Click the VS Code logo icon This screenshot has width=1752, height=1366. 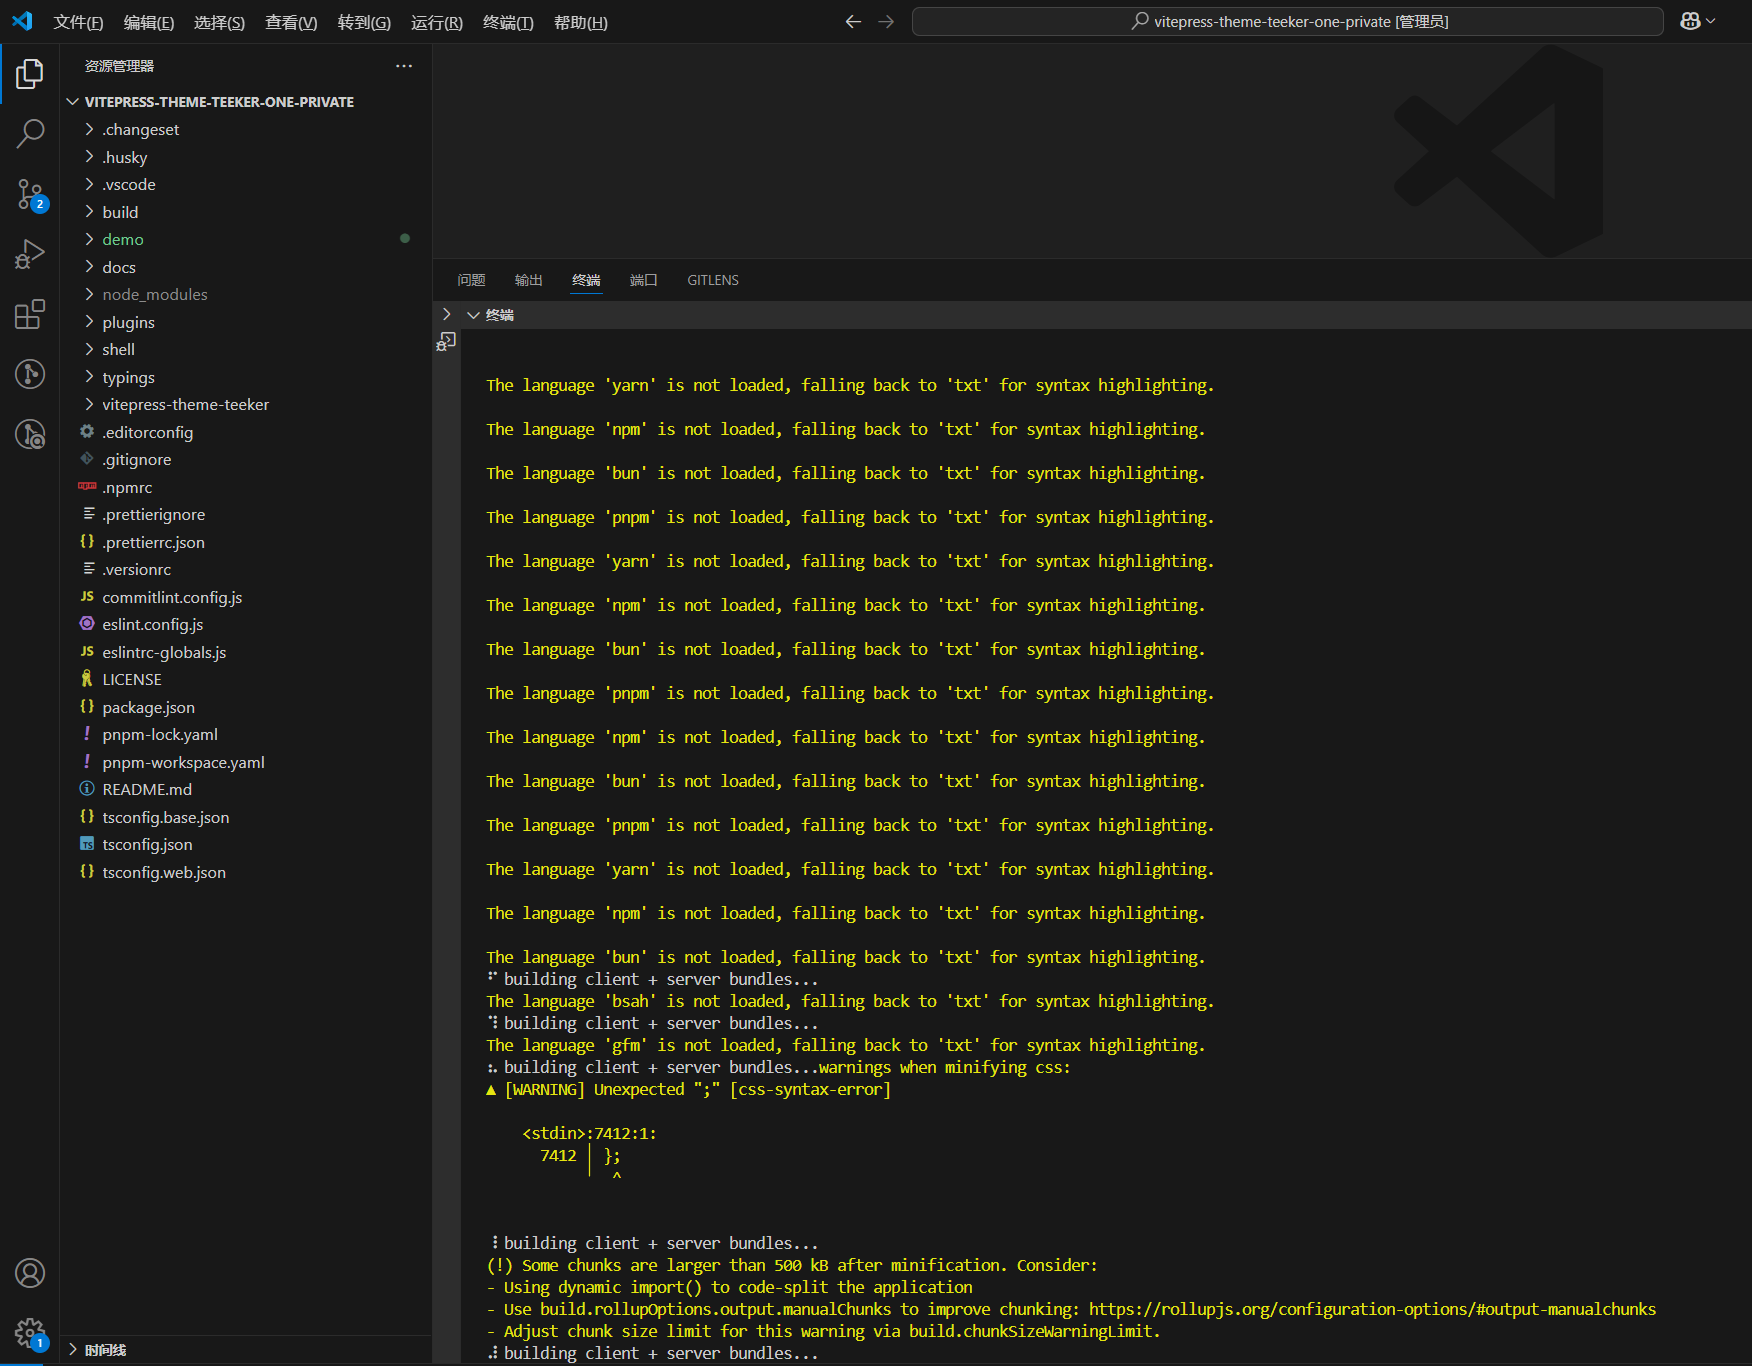22,21
